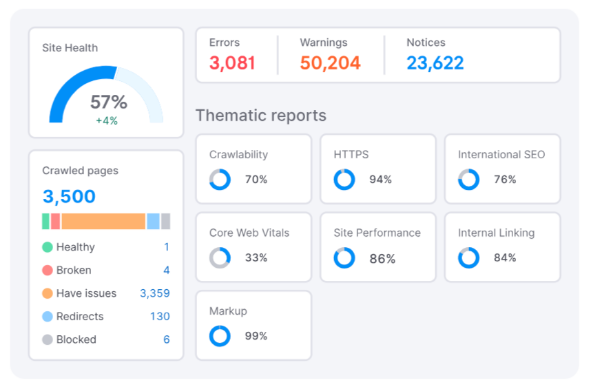Click the Healthy legend label
591x391 pixels.
point(75,247)
